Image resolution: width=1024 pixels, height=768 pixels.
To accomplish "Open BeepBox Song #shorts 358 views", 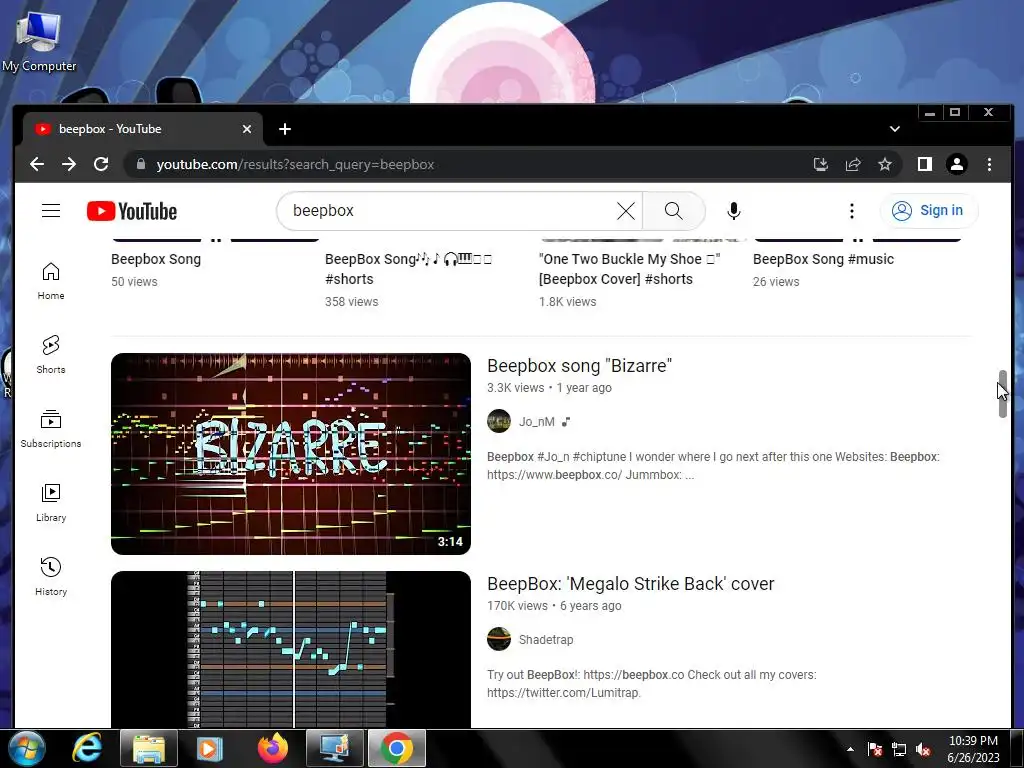I will (x=409, y=269).
